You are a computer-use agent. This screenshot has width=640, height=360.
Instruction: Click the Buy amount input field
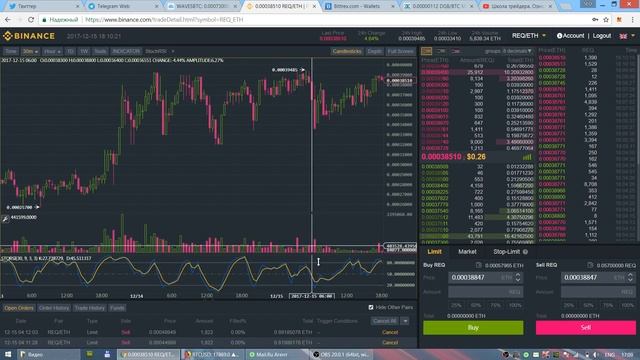(x=485, y=292)
